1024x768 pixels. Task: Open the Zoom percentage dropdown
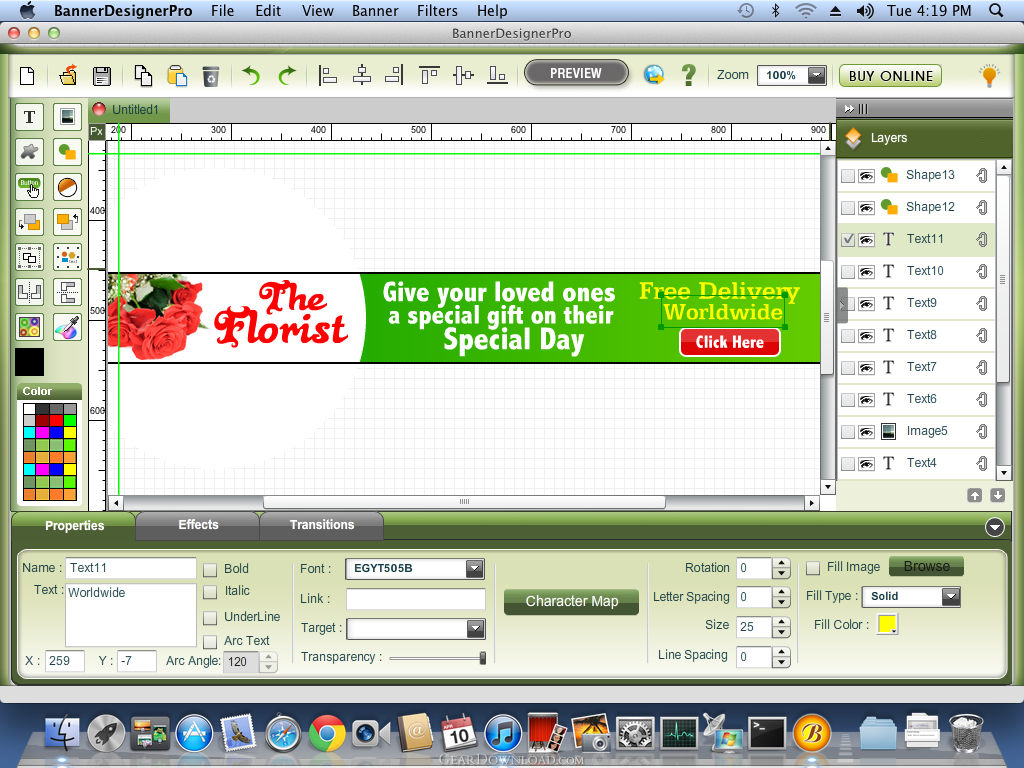pyautogui.click(x=817, y=75)
